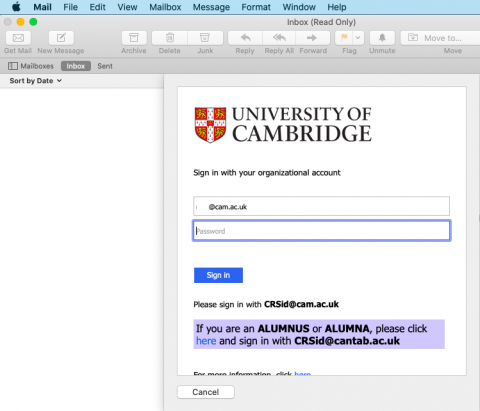Open the Message menu
This screenshot has height=411, width=480.
pos(211,7)
